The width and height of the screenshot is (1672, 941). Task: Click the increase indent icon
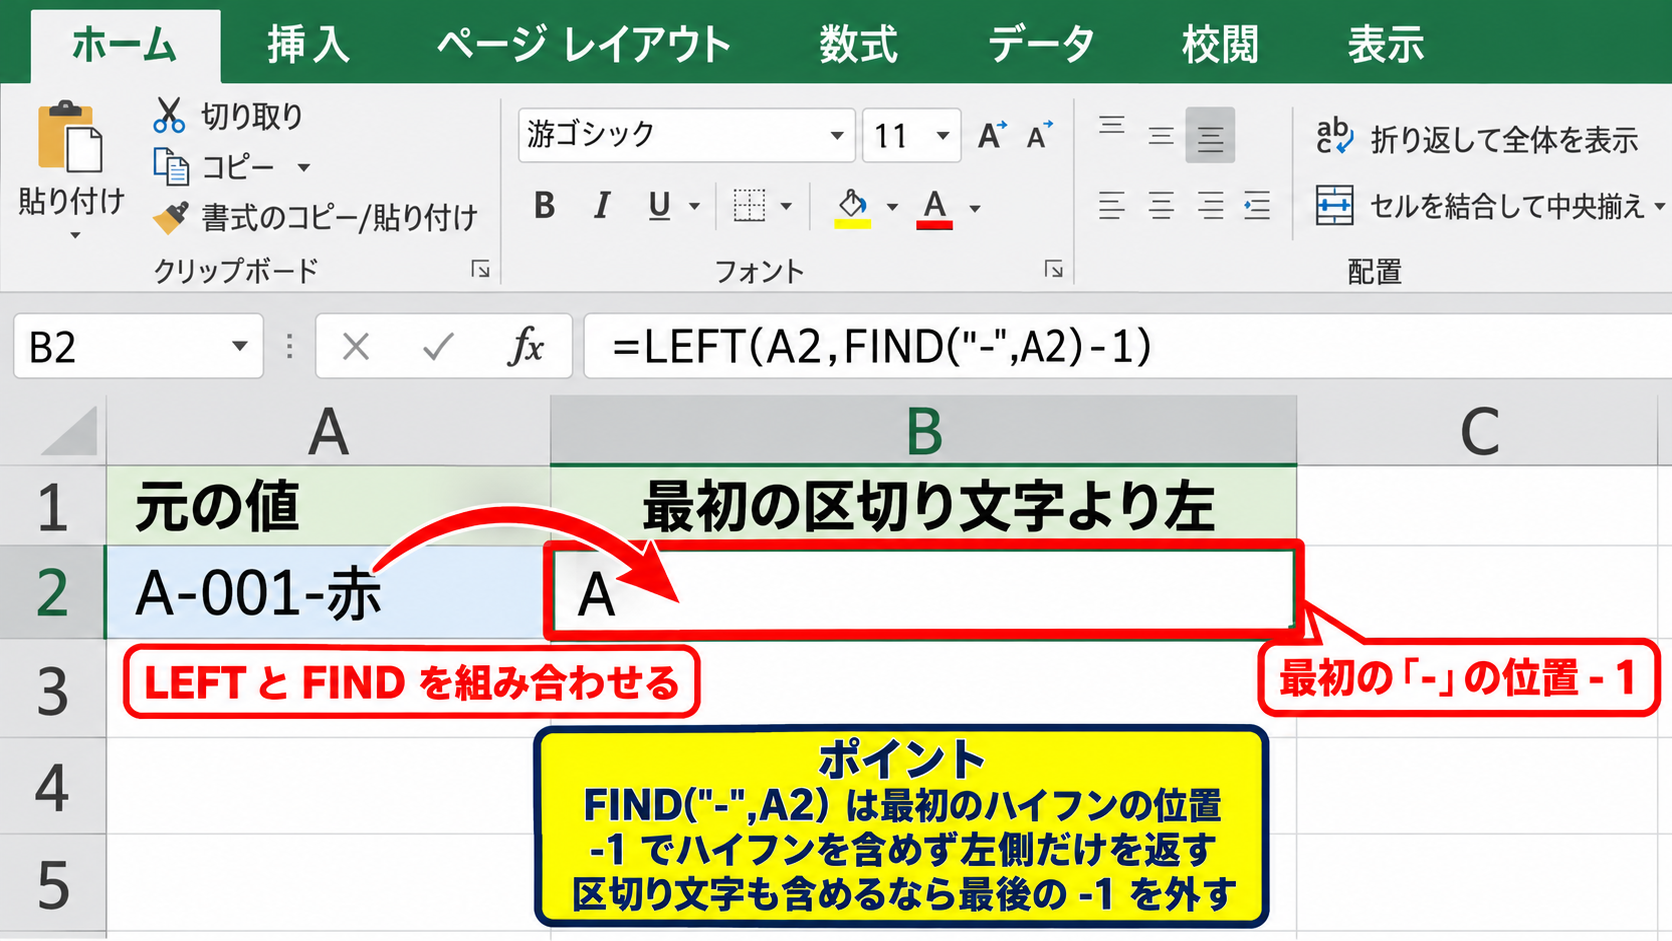point(1257,206)
